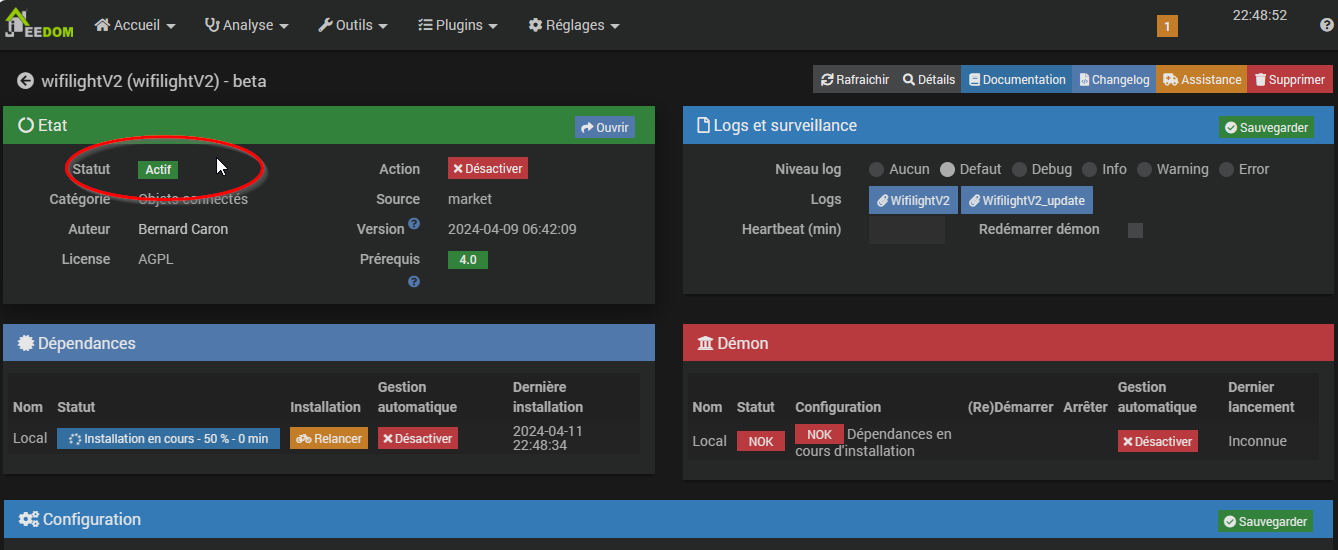This screenshot has width=1338, height=550.
Task: Open the WifilightV2_update log
Action: [1027, 200]
